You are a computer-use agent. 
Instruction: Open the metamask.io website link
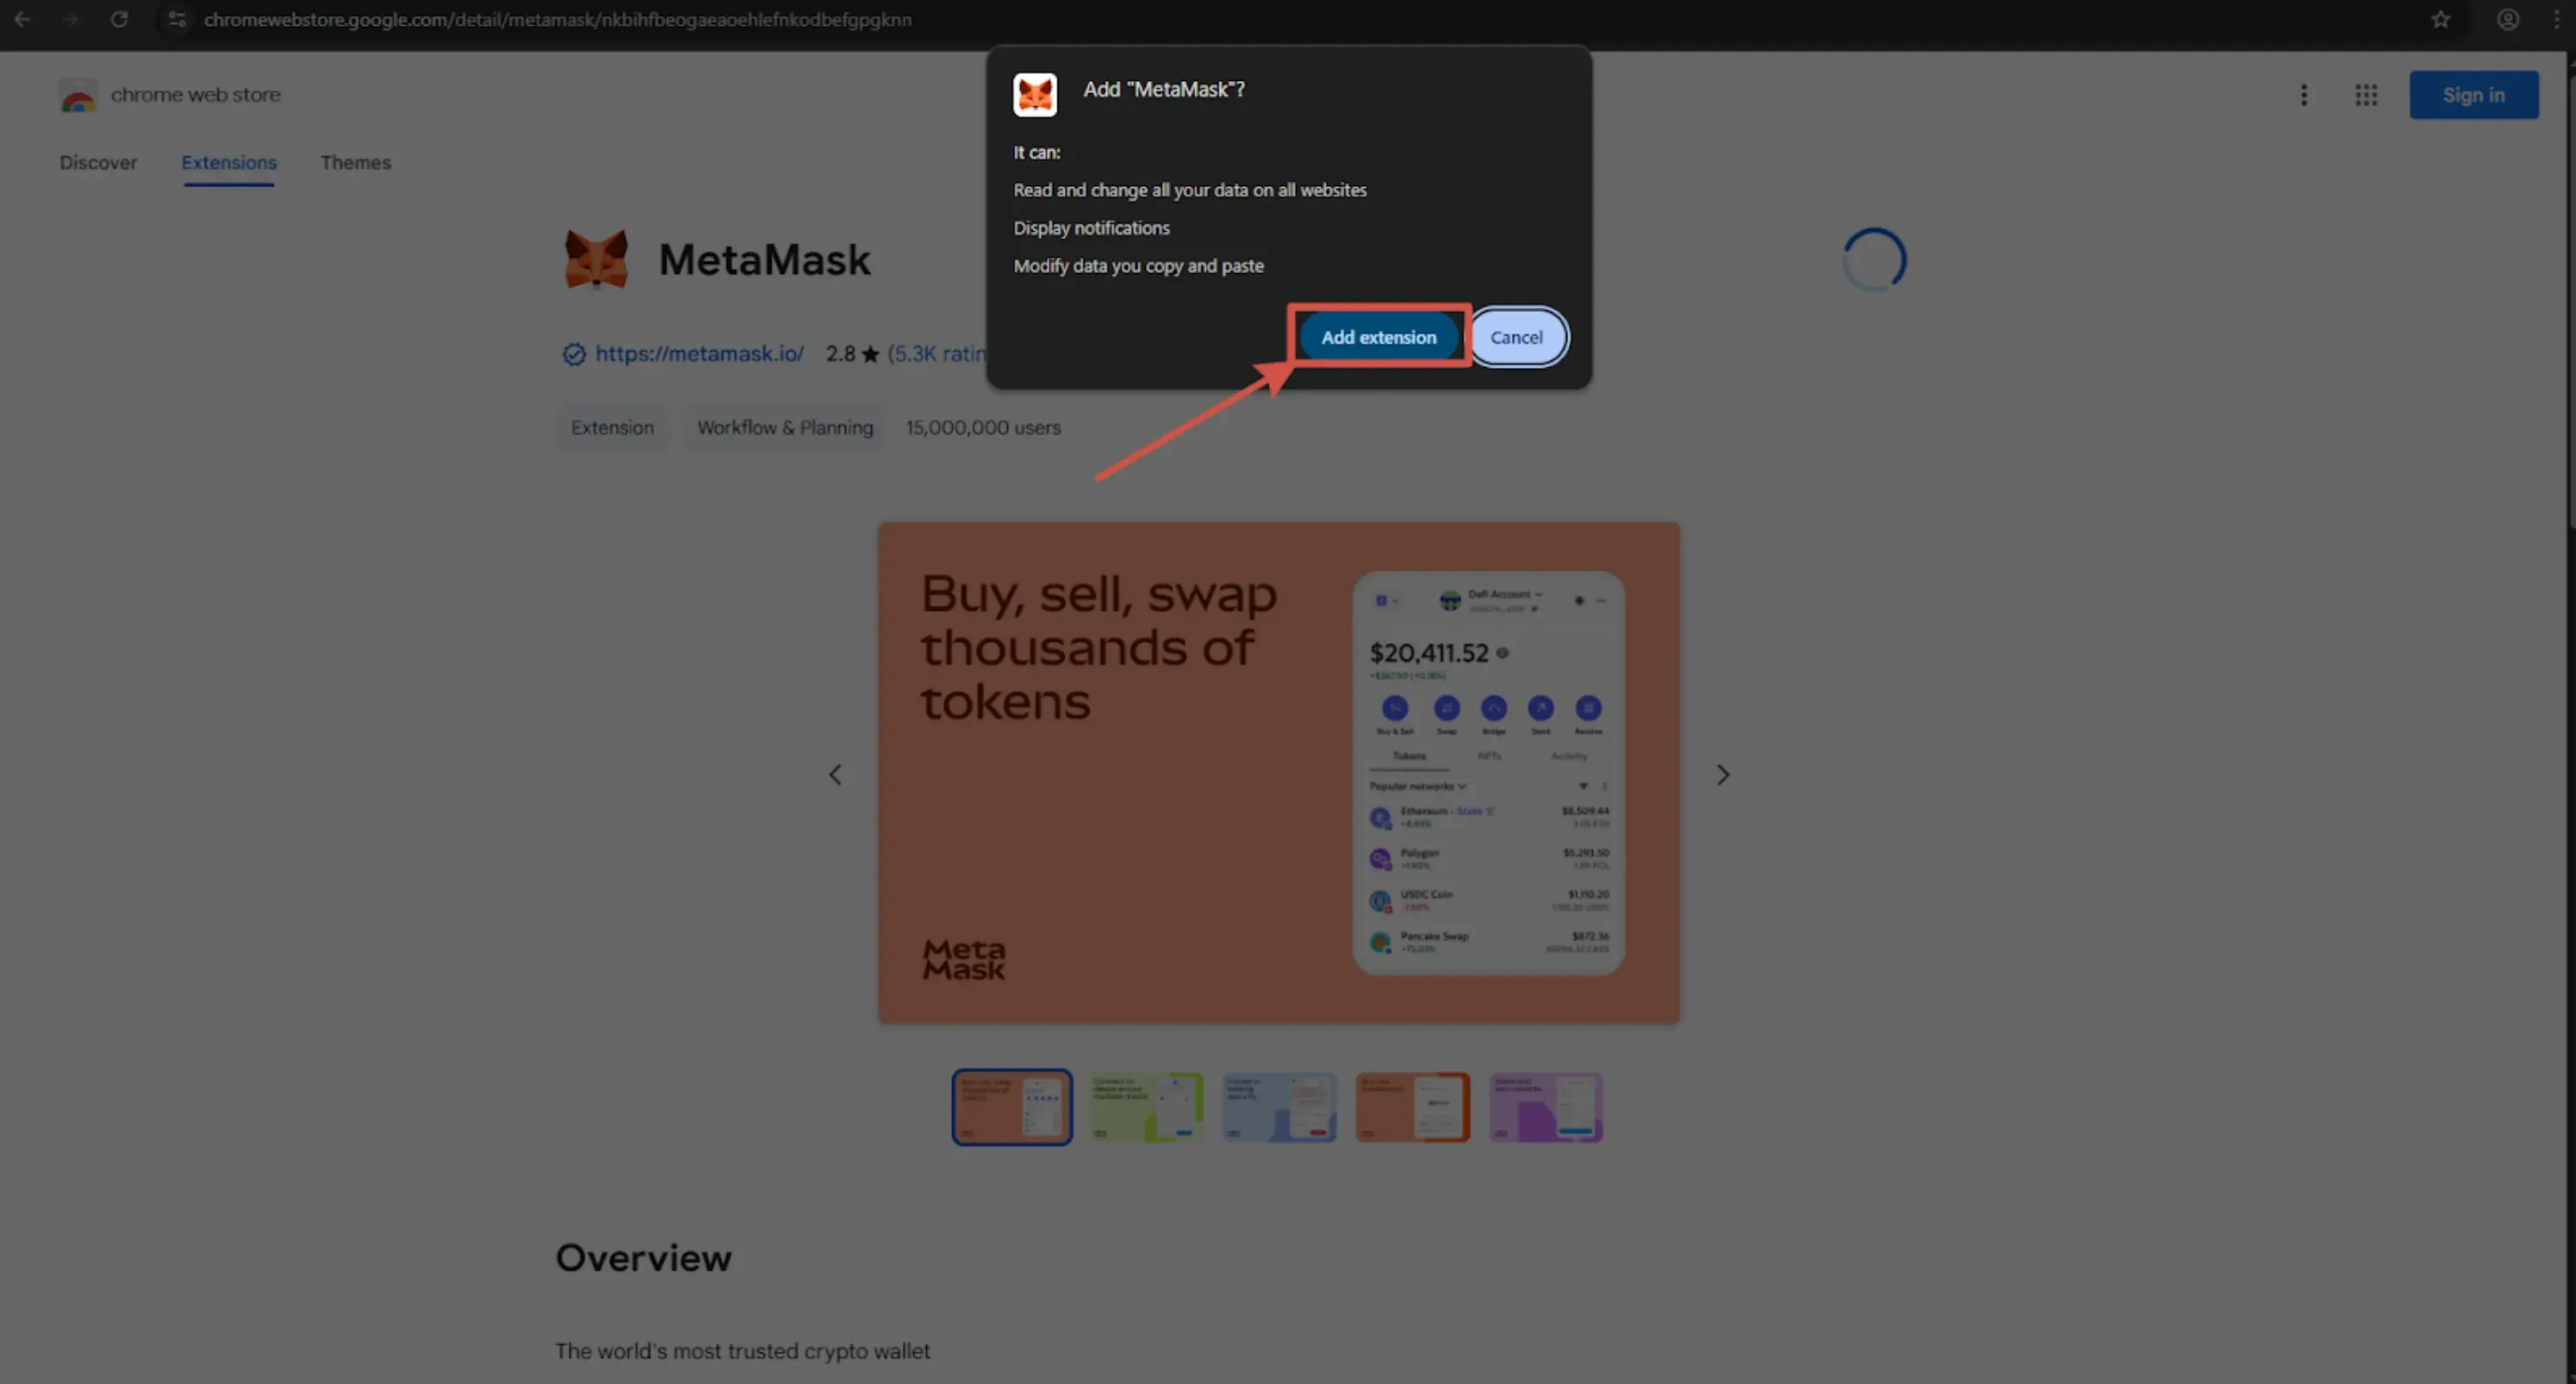[x=699, y=354]
